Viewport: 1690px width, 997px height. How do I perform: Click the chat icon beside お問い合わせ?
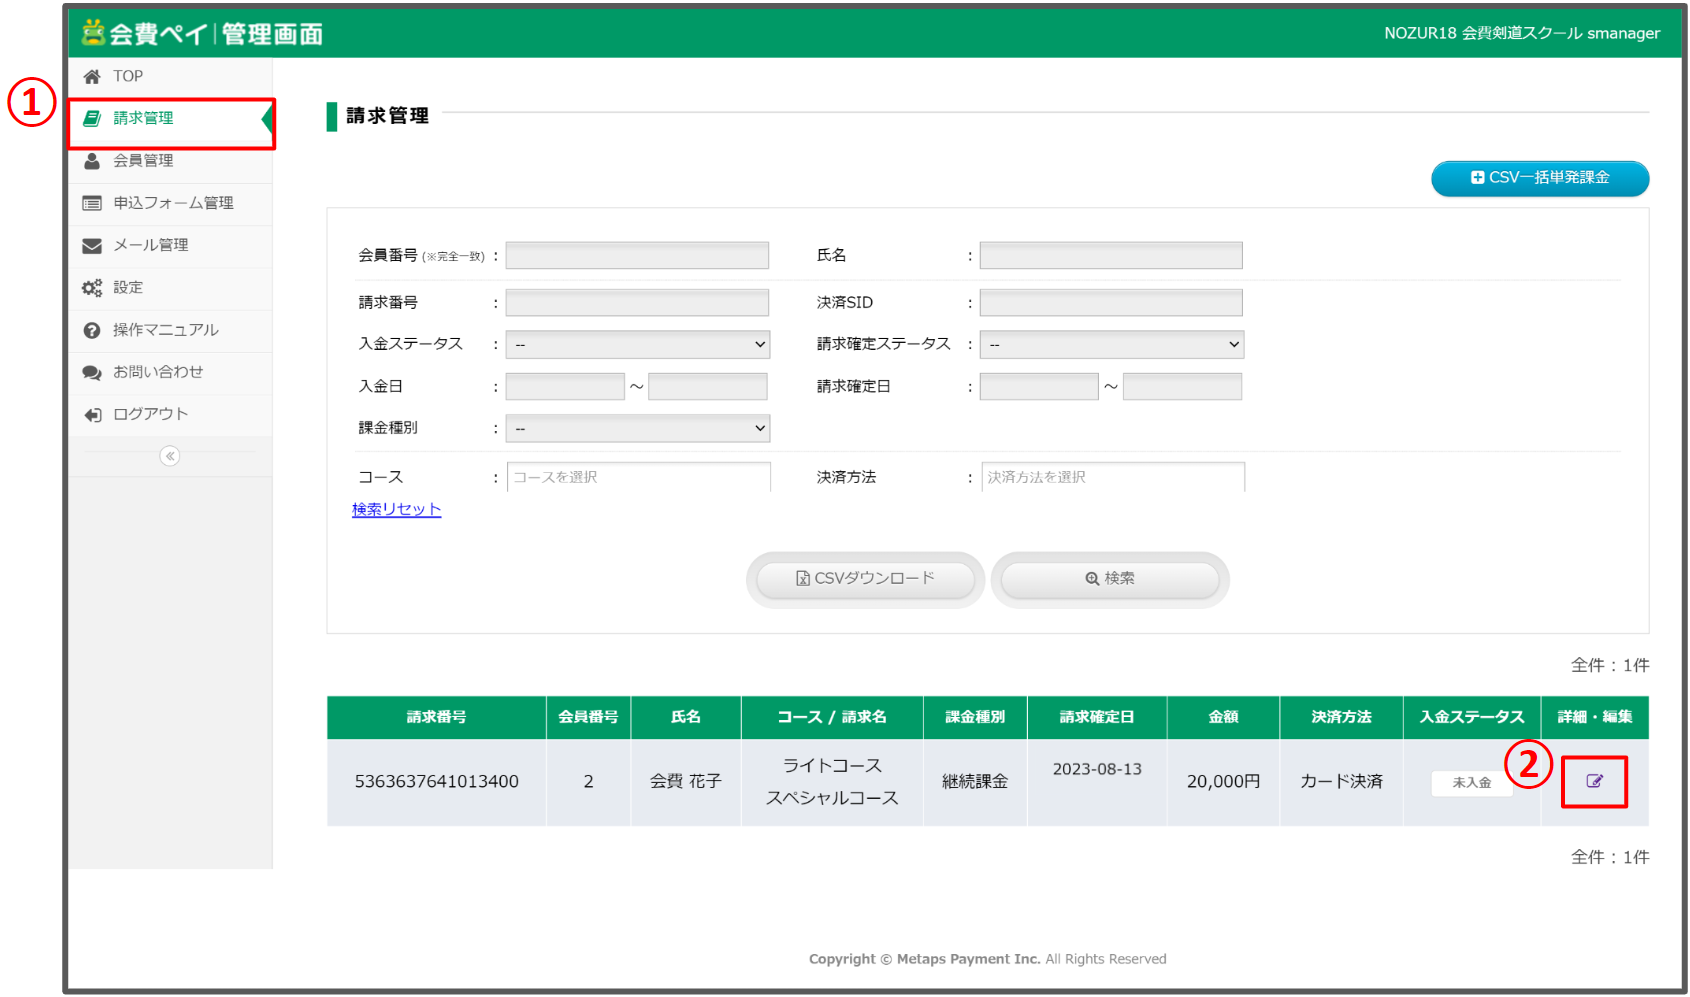coord(91,372)
